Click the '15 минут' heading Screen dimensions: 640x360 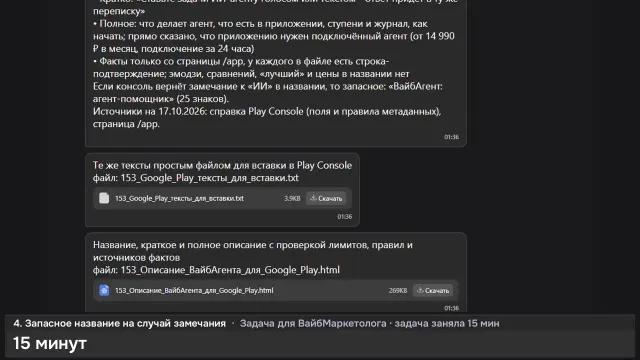click(50, 343)
